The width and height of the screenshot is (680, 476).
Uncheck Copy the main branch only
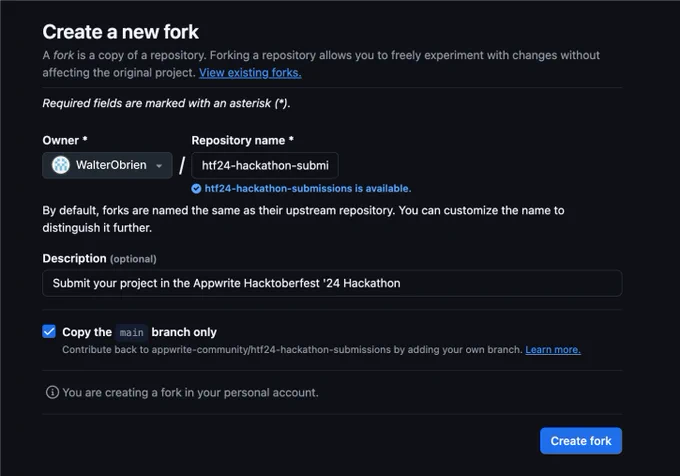(49, 332)
